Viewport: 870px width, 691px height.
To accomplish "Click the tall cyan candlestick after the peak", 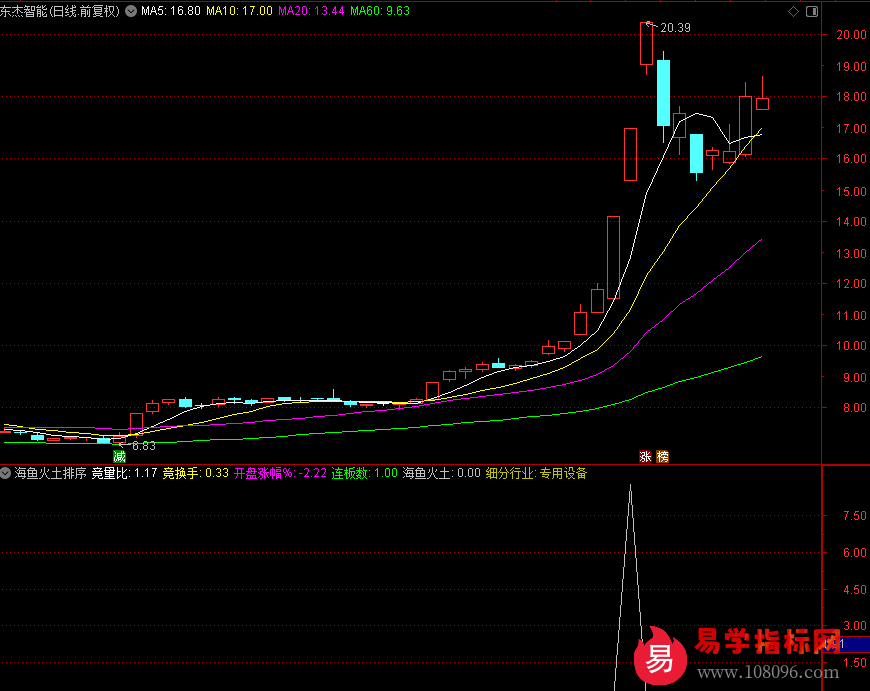I will point(663,92).
